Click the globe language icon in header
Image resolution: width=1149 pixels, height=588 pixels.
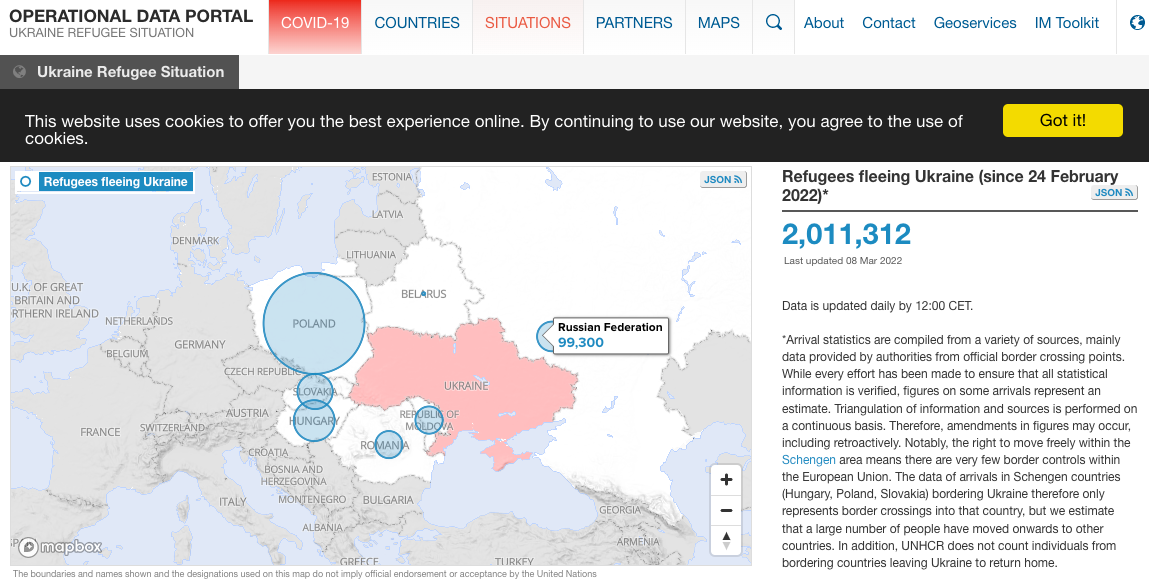tap(1139, 23)
